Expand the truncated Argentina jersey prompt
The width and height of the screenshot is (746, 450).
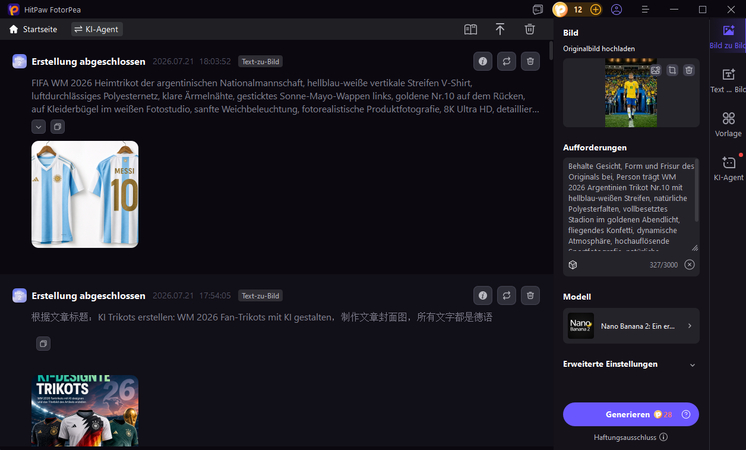coord(39,127)
